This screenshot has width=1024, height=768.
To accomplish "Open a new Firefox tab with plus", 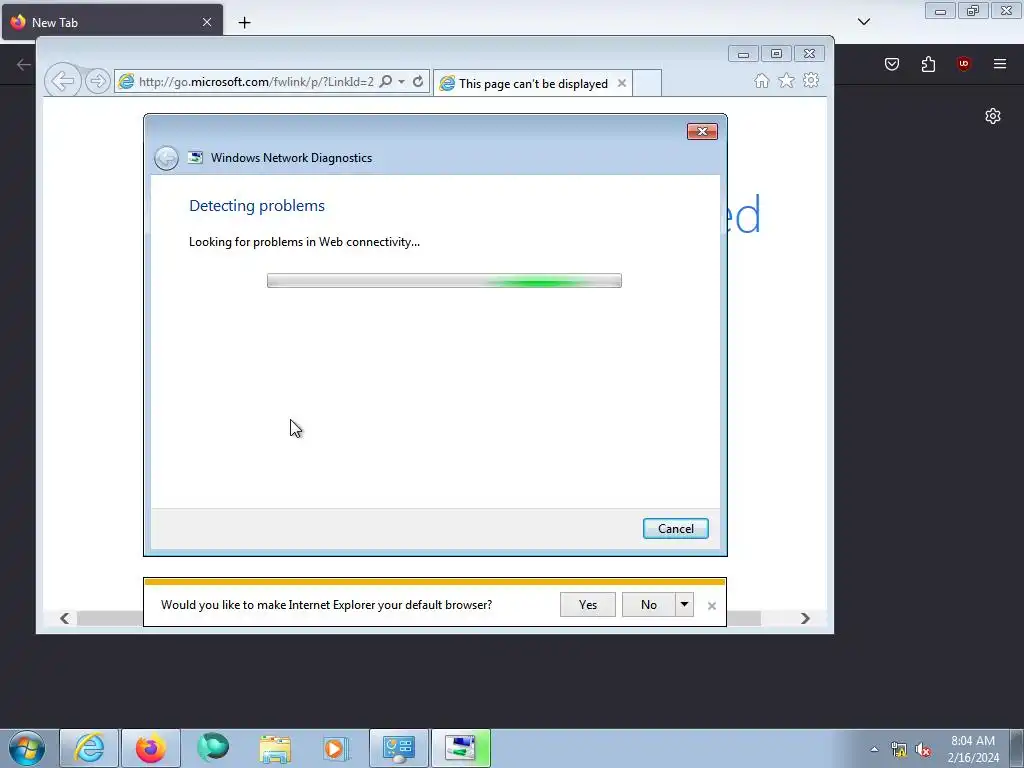I will (244, 23).
